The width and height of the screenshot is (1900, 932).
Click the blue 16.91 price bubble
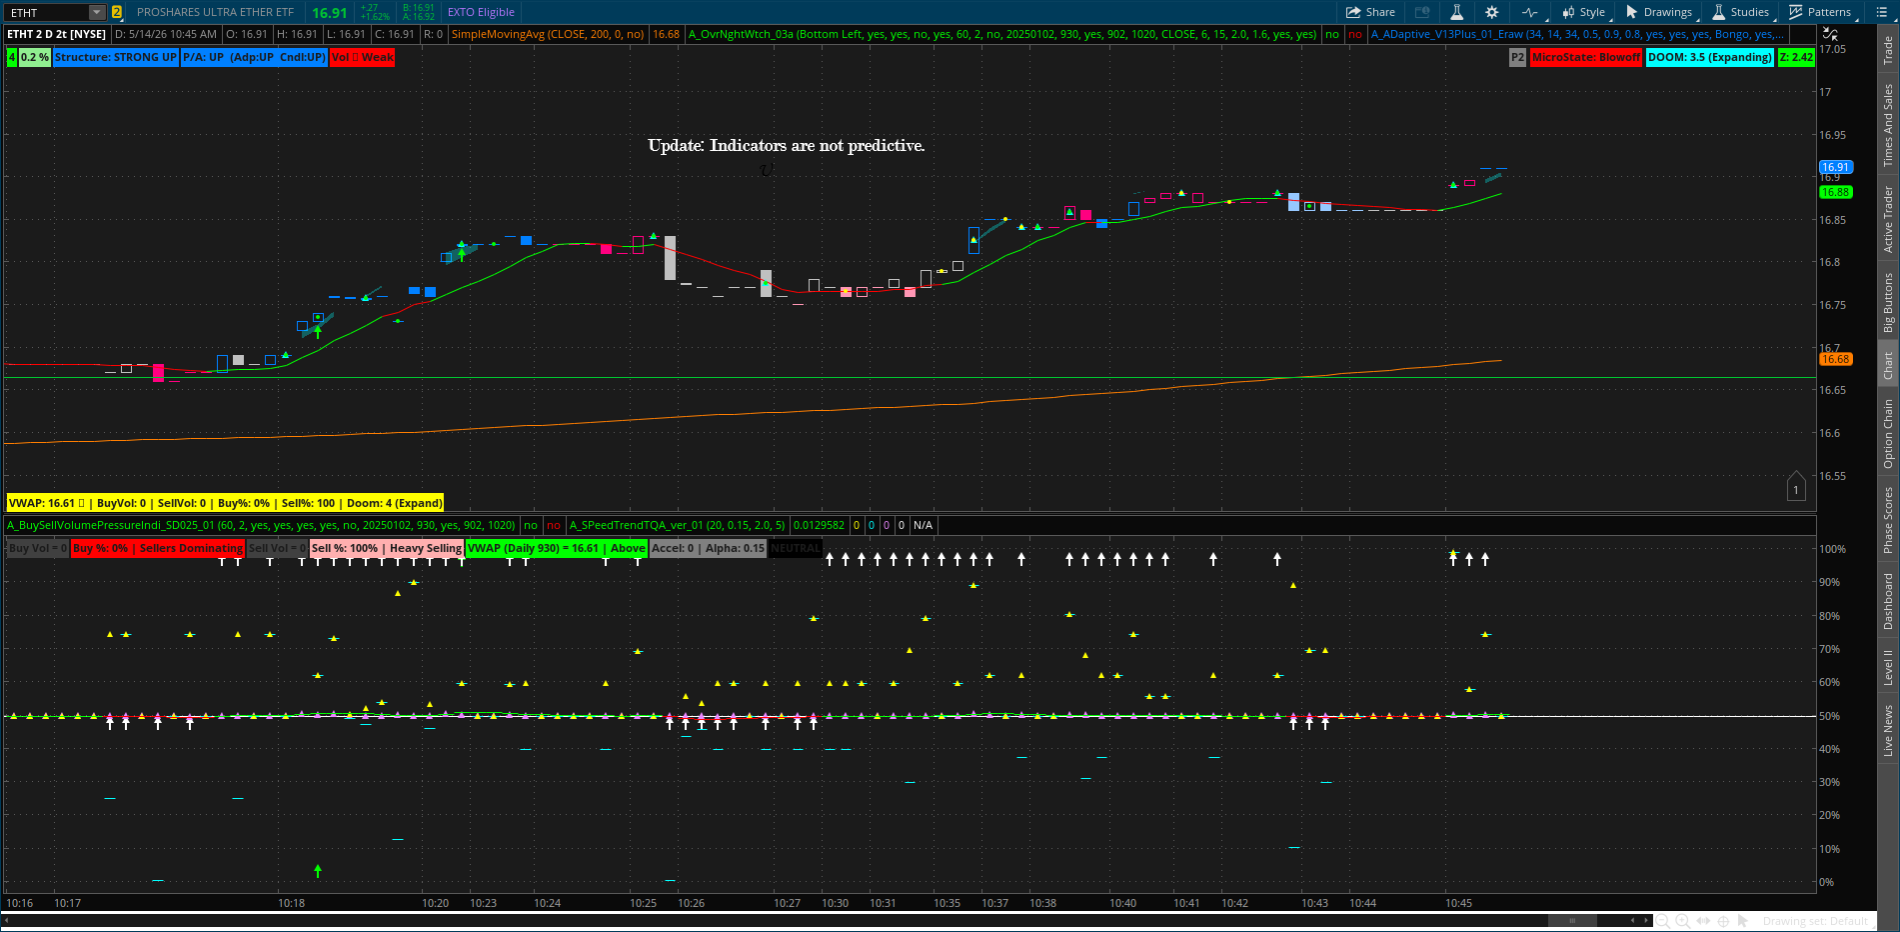(1835, 167)
